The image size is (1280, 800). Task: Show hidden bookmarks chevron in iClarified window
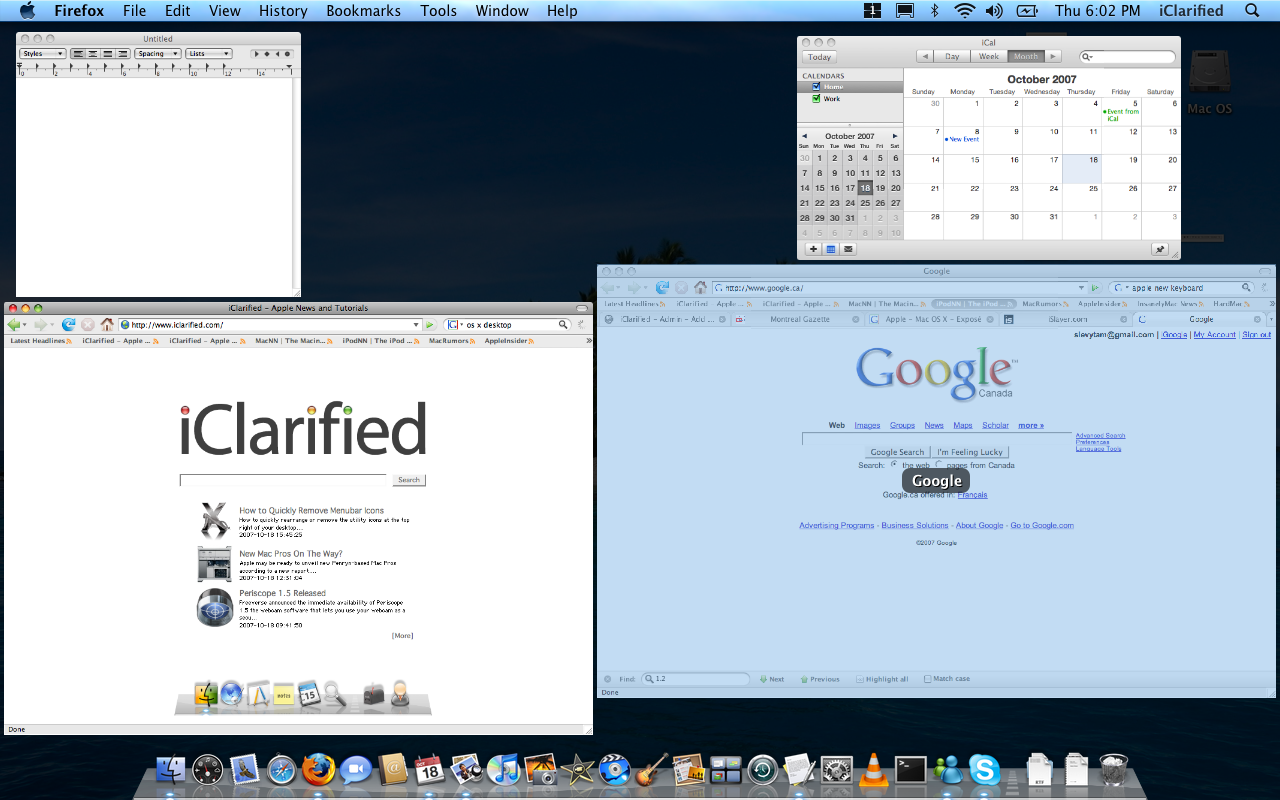(x=588, y=341)
